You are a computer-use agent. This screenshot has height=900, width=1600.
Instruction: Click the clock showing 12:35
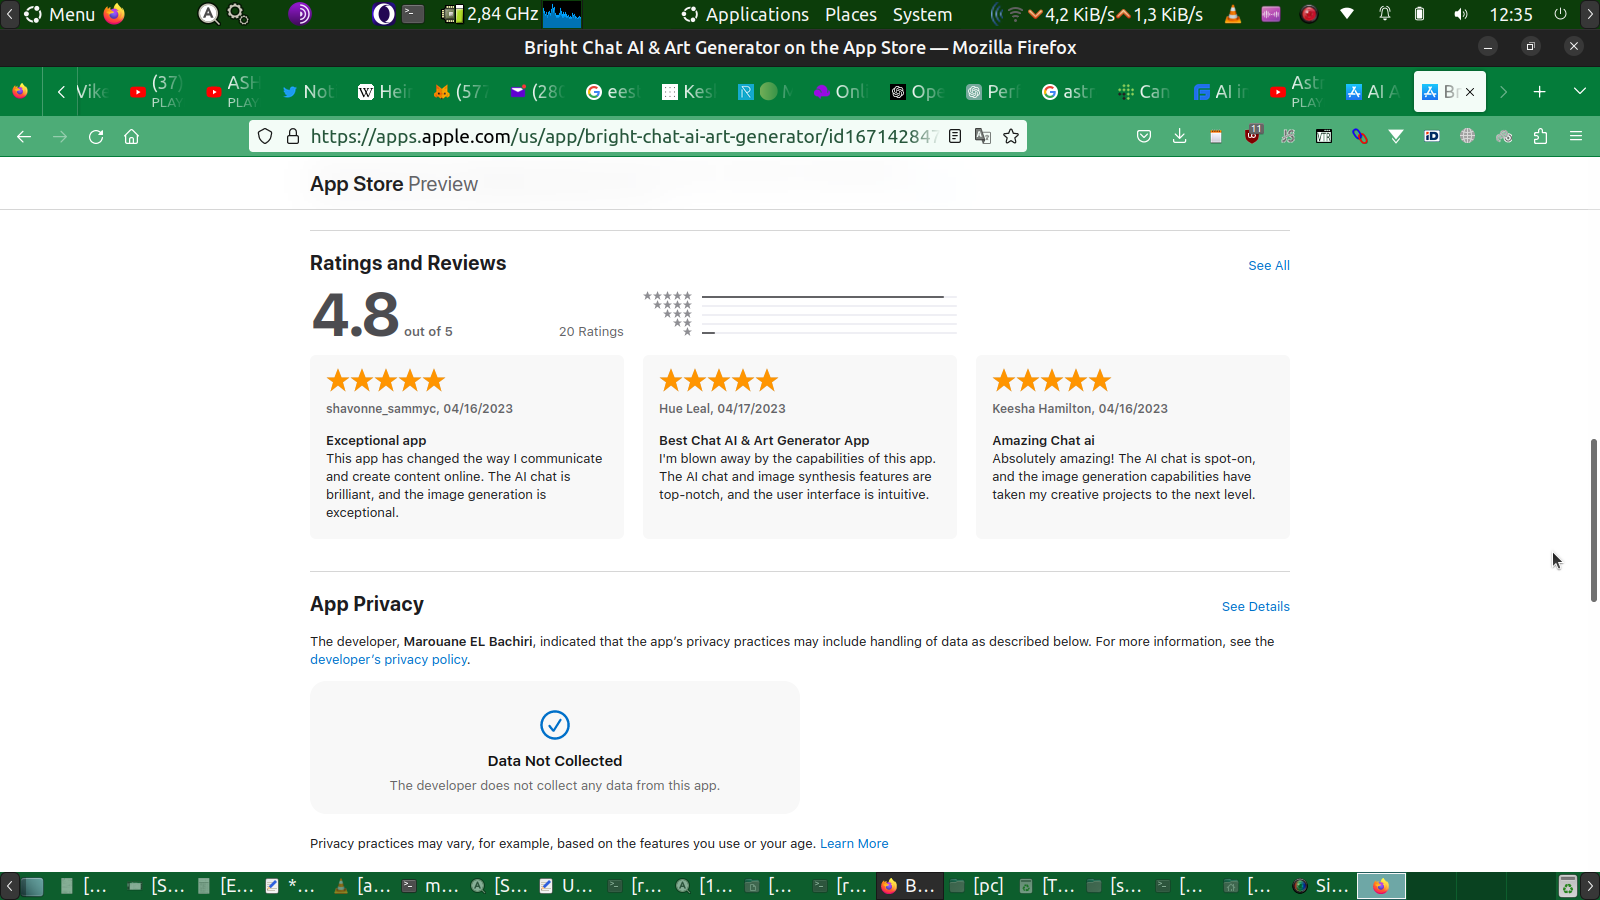[x=1511, y=14]
